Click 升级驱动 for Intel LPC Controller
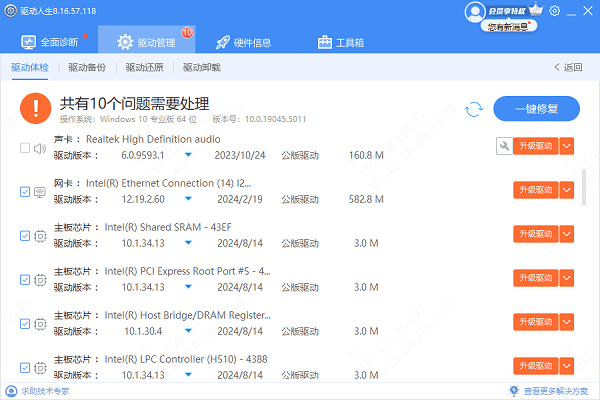This screenshot has width=600, height=400. tap(534, 366)
